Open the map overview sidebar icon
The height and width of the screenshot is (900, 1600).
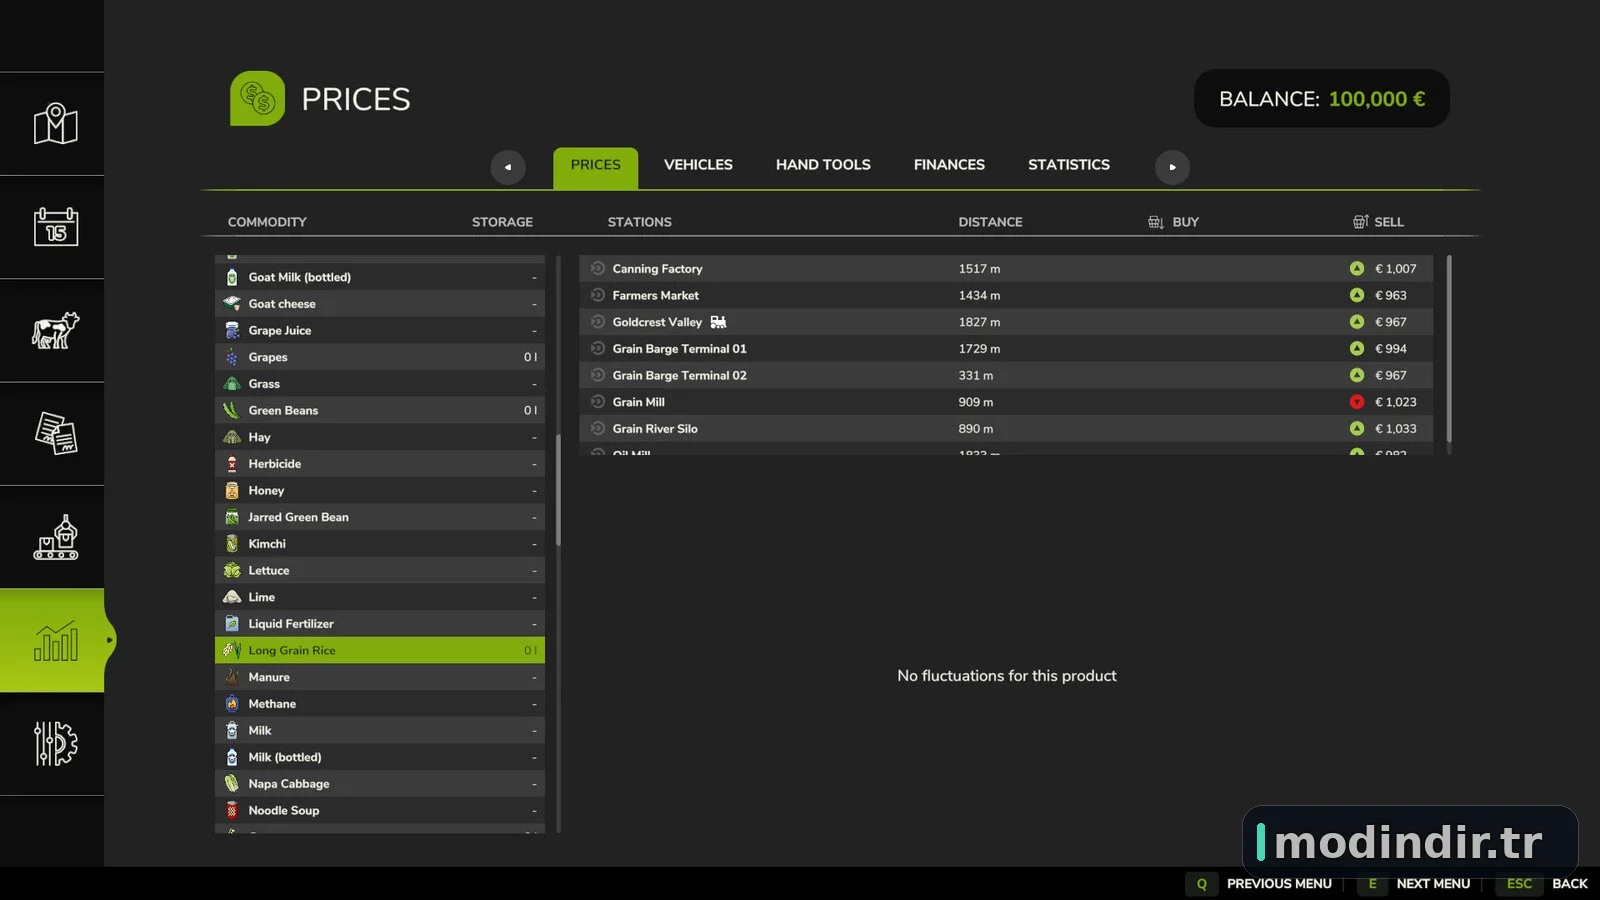(x=55, y=124)
